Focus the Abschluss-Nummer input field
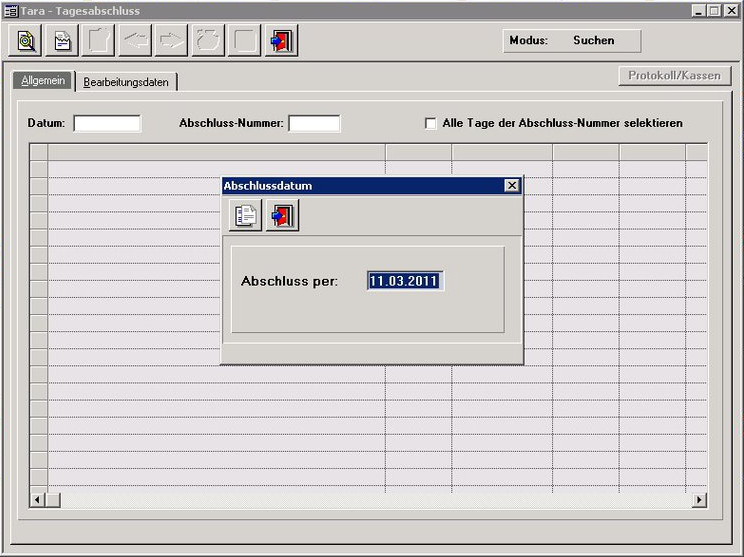This screenshot has height=557, width=744. [314, 123]
